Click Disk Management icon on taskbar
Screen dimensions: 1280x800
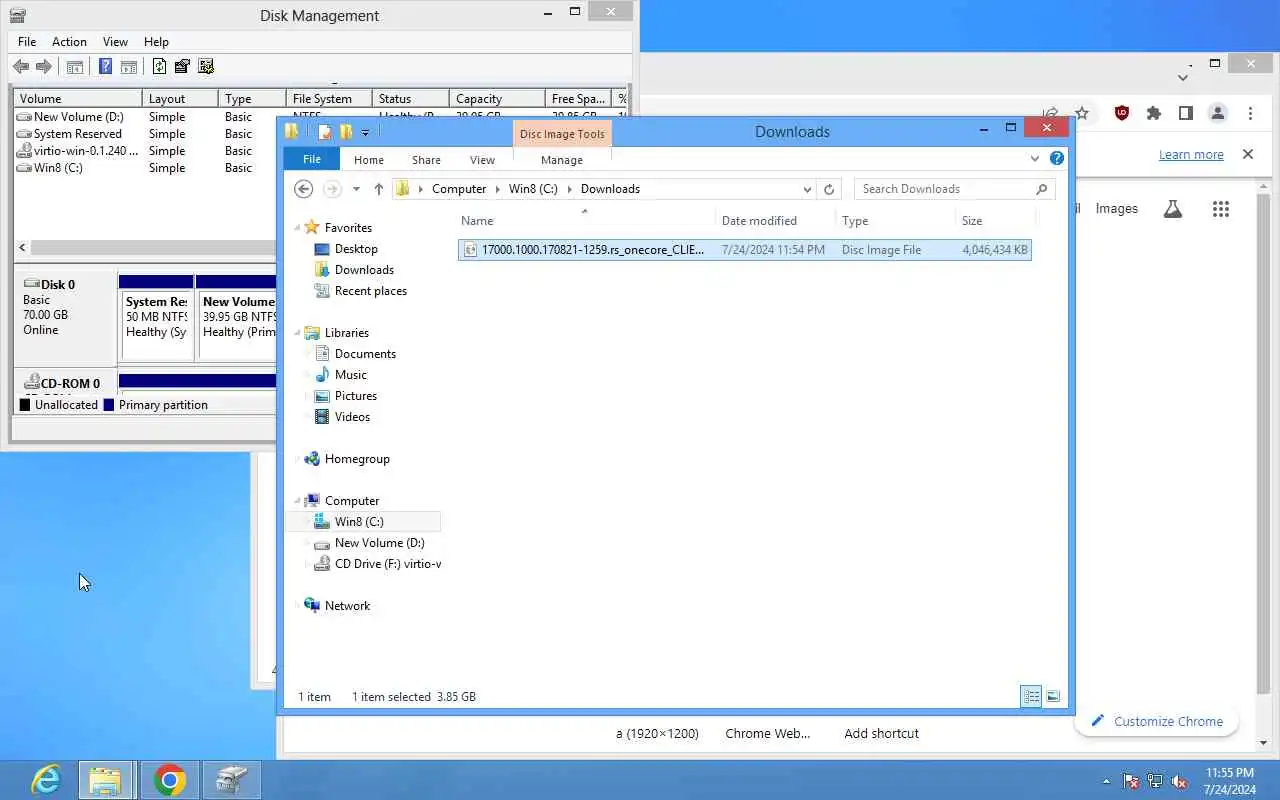[x=232, y=780]
